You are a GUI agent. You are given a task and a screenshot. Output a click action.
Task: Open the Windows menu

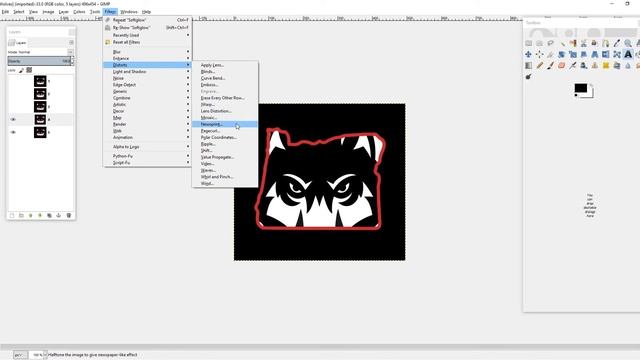coord(129,12)
